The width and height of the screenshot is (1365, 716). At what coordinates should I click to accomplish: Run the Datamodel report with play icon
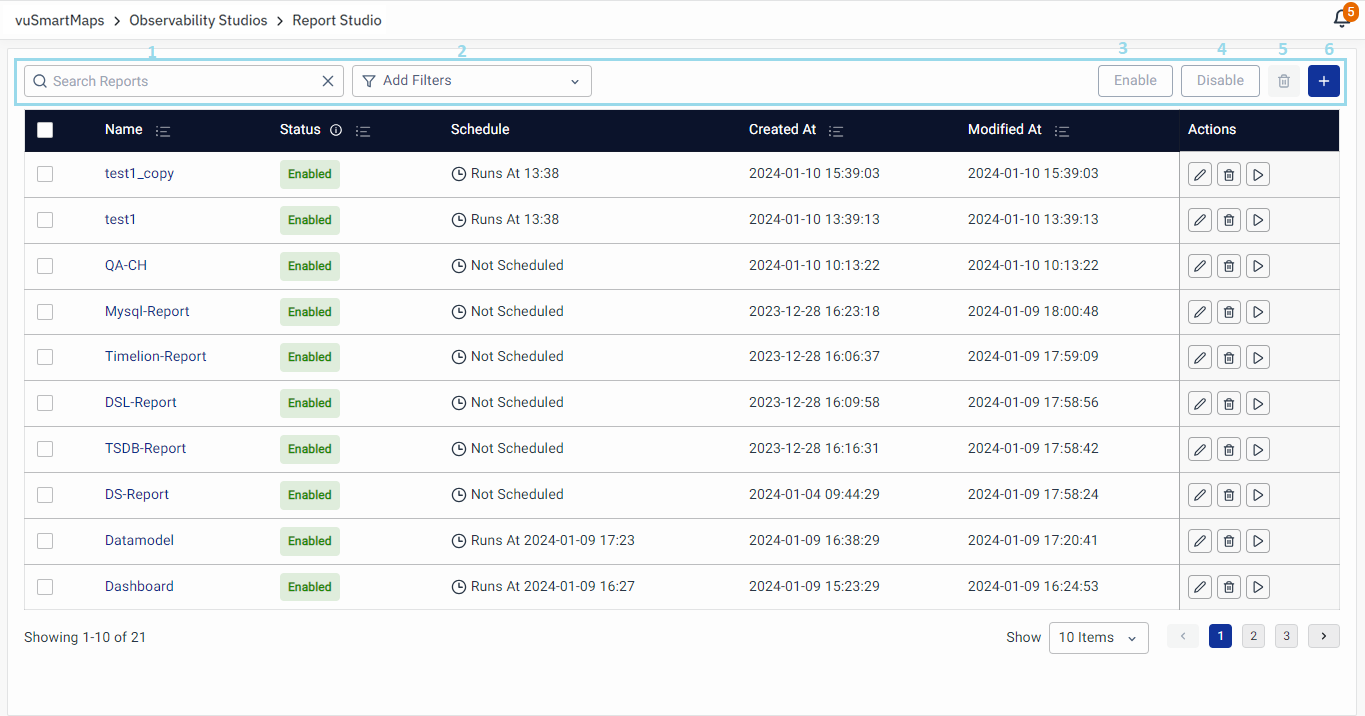coord(1258,541)
